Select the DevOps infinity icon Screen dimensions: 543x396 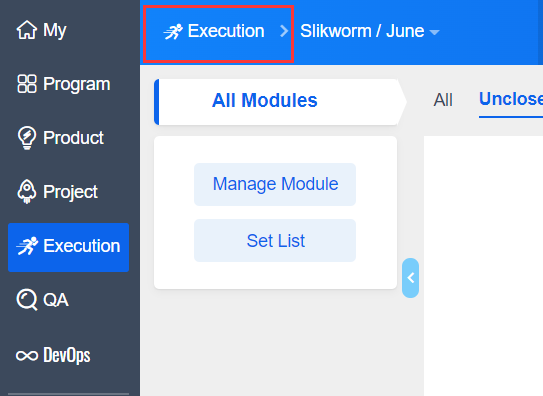(27, 356)
